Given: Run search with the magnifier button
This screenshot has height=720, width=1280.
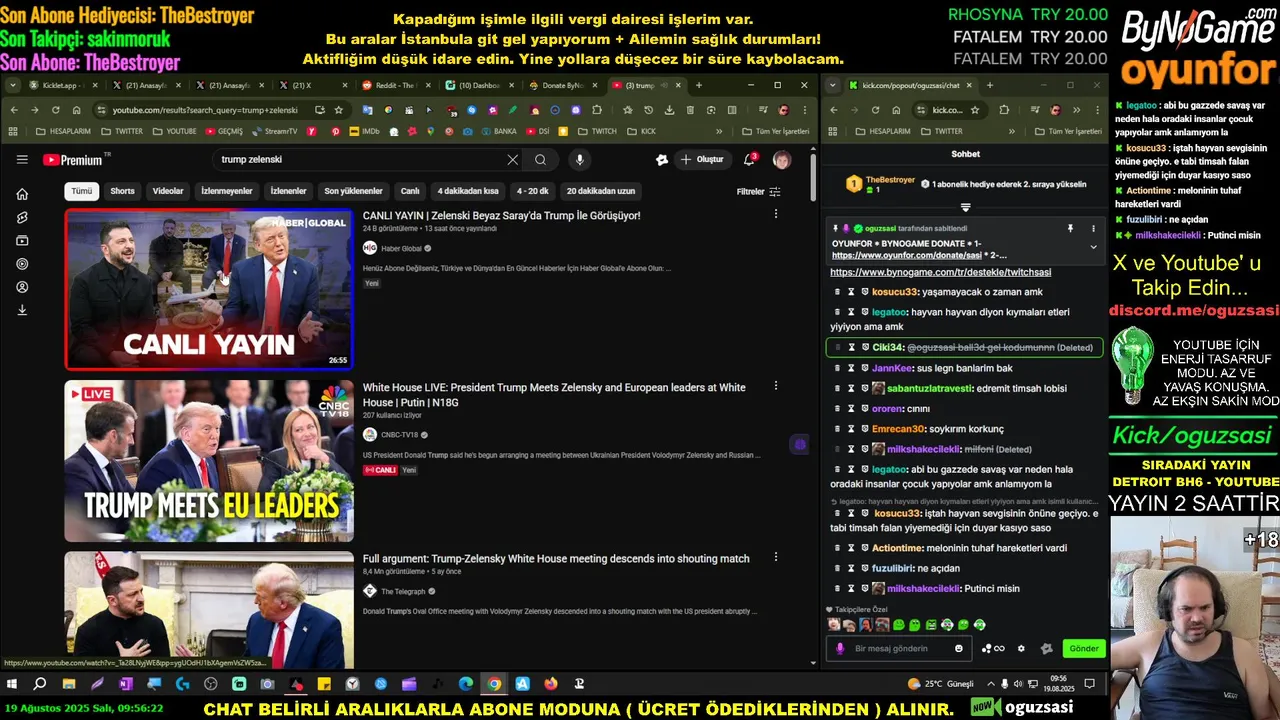Looking at the screenshot, I should pos(540,160).
